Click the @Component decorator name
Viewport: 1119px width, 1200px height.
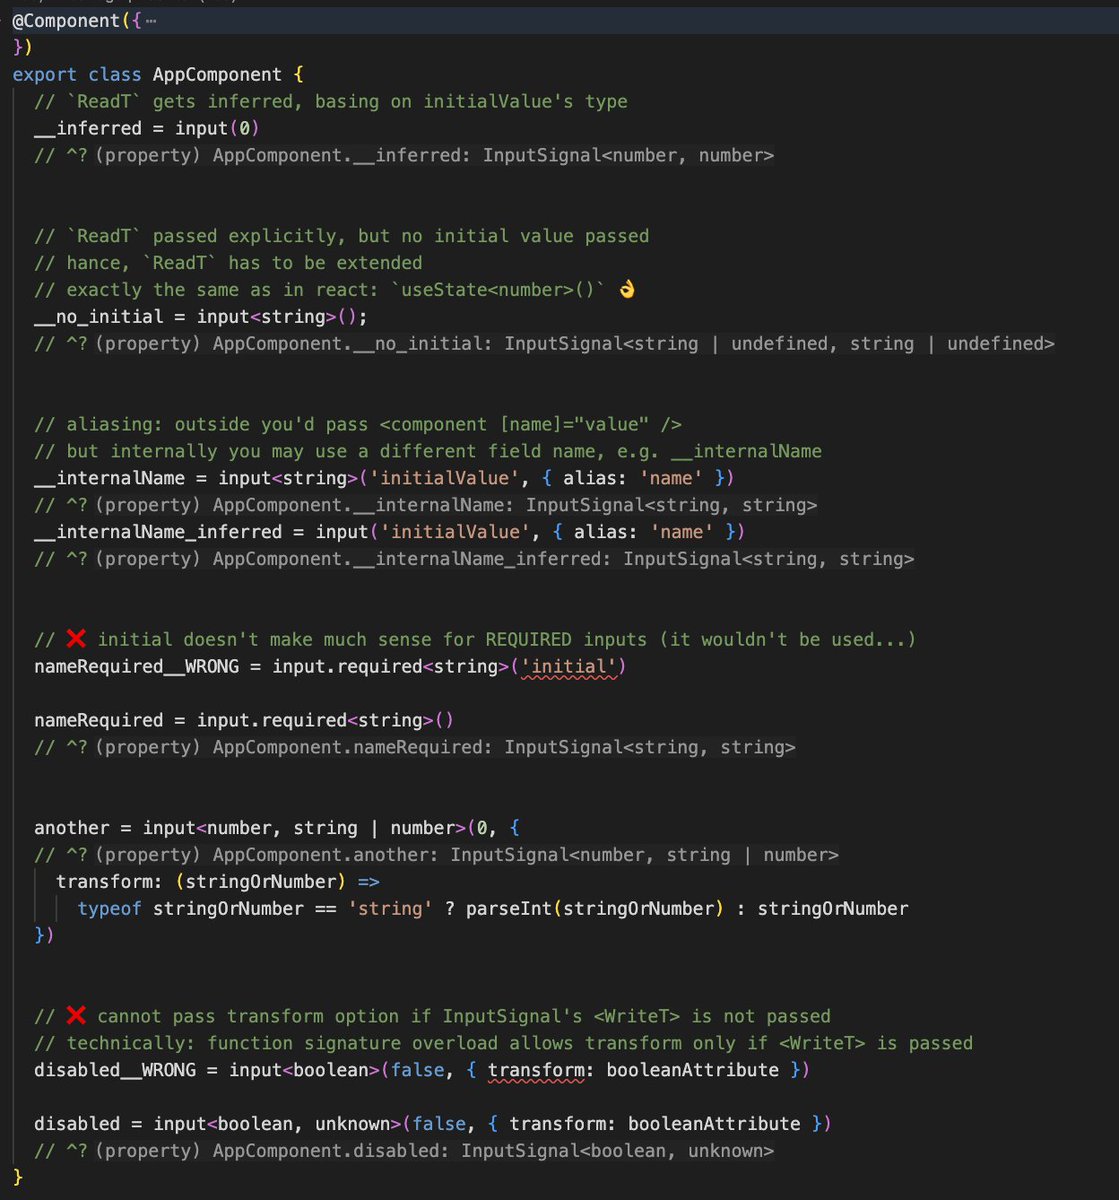point(67,20)
